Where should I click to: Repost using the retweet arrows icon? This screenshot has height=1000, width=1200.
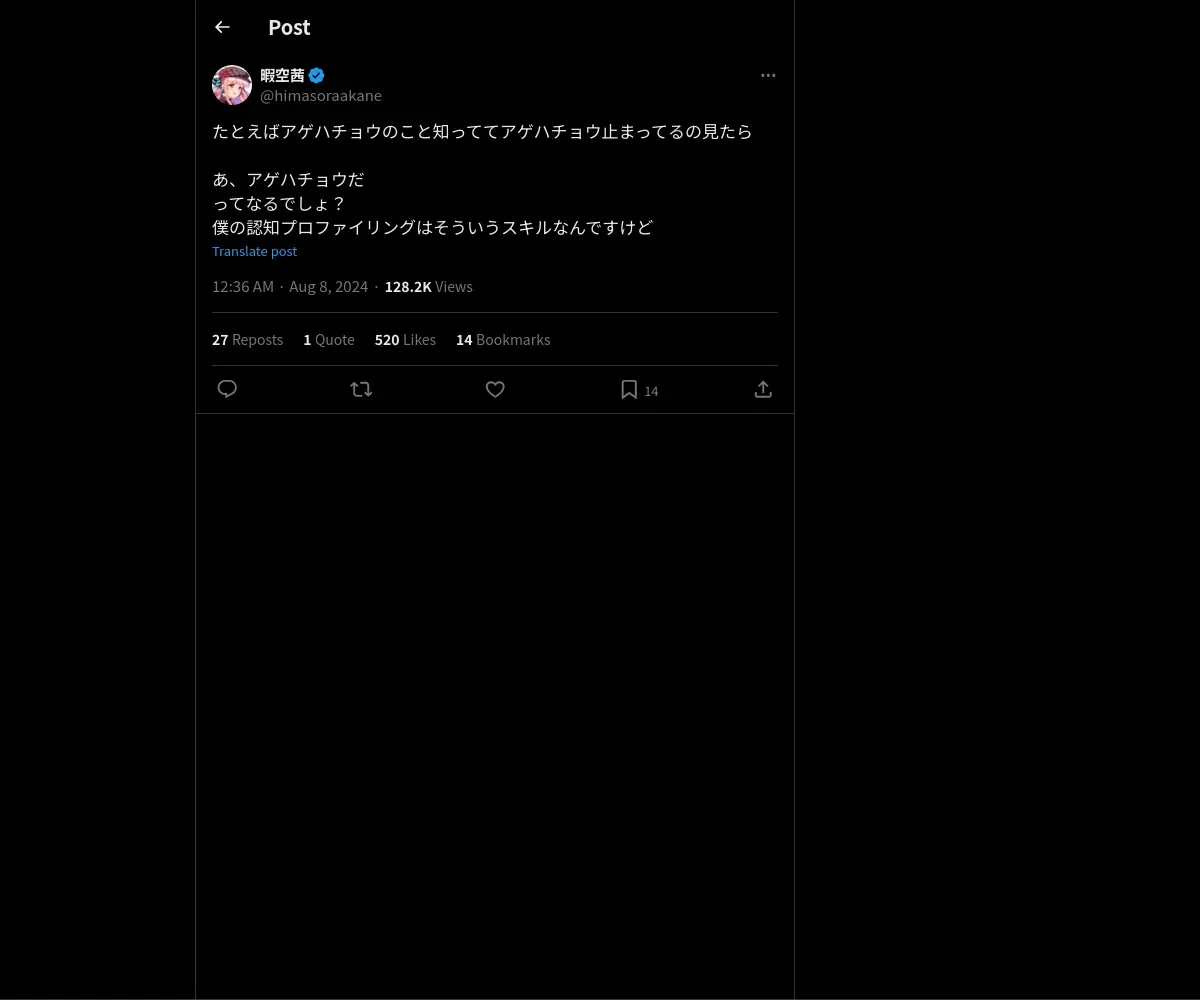[361, 389]
